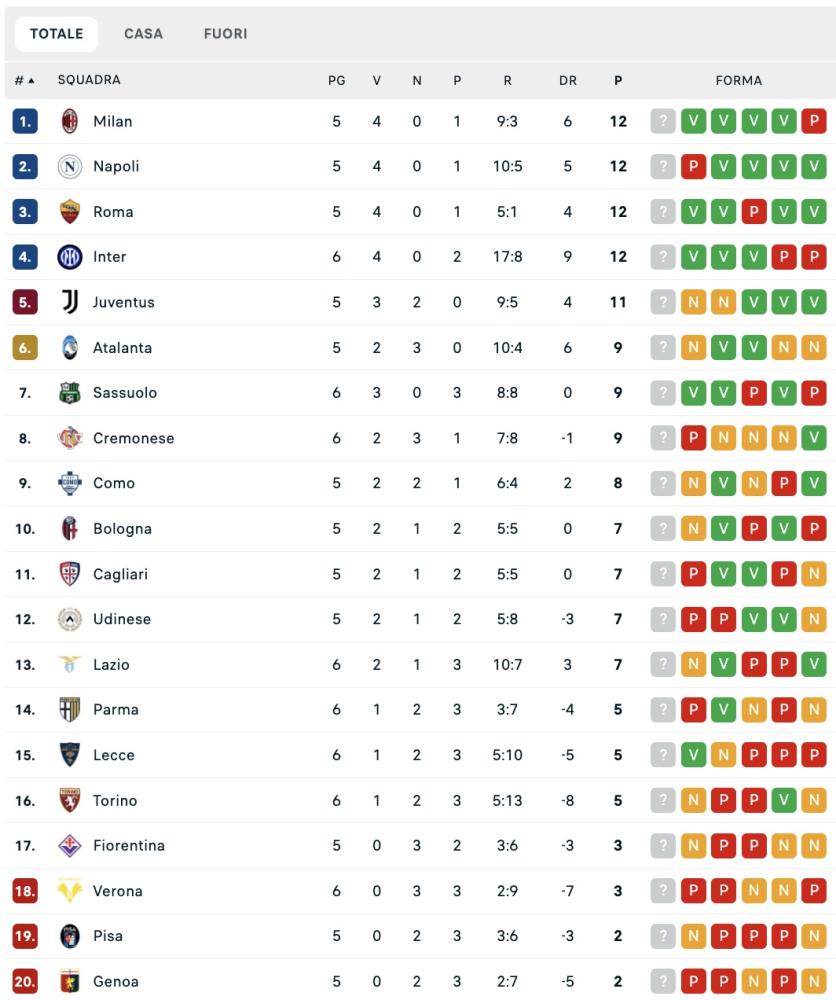
Task: Click the Lazio eagle logo
Action: point(69,665)
